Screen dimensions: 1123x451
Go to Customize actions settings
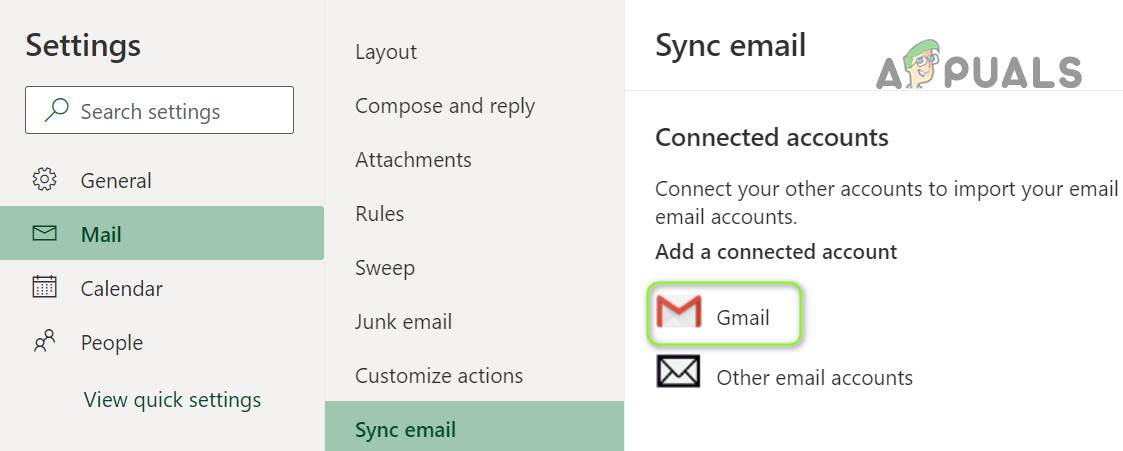pyautogui.click(x=439, y=376)
